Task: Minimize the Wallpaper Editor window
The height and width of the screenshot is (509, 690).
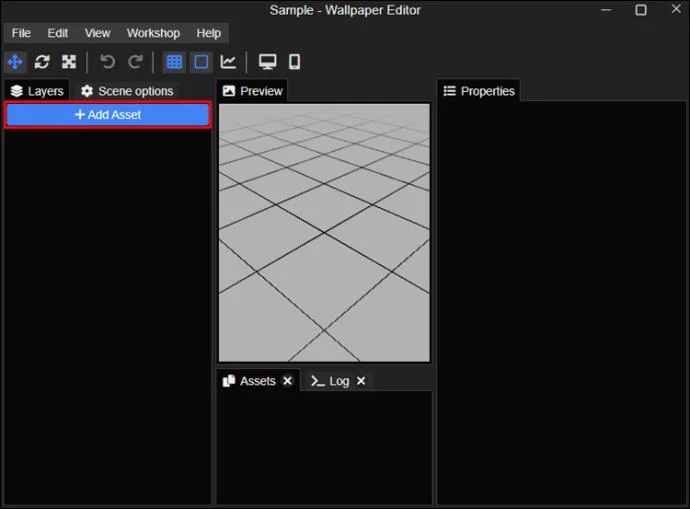Action: pyautogui.click(x=606, y=10)
